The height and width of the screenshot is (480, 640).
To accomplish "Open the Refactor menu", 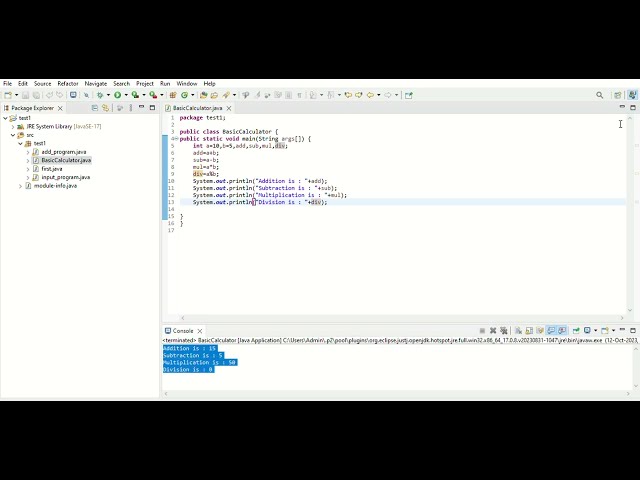I will (68, 84).
